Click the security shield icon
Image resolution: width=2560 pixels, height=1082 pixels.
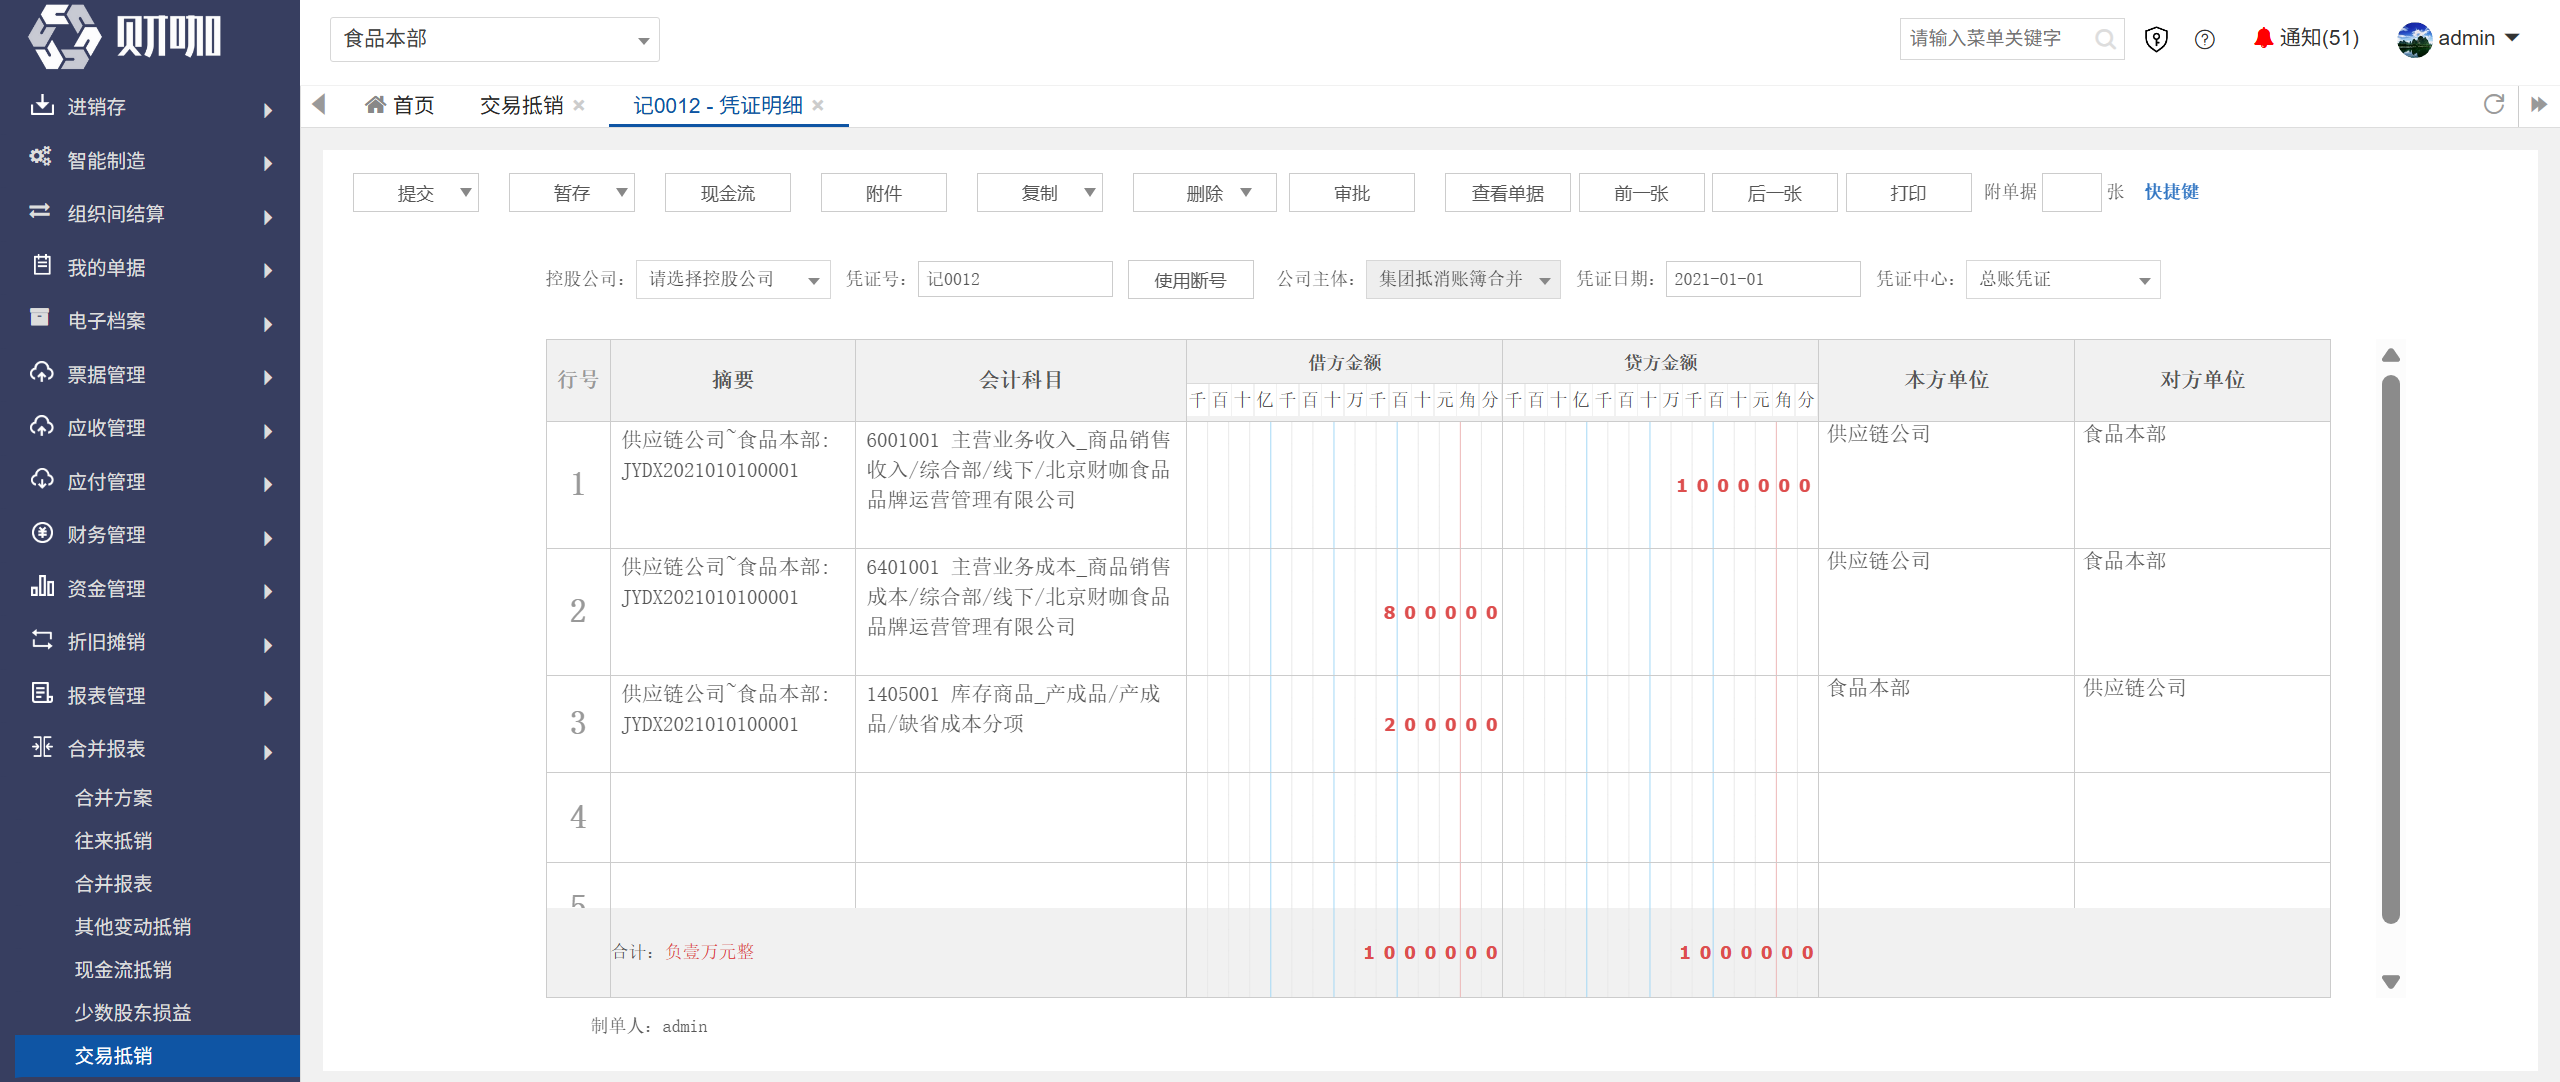click(x=2156, y=39)
